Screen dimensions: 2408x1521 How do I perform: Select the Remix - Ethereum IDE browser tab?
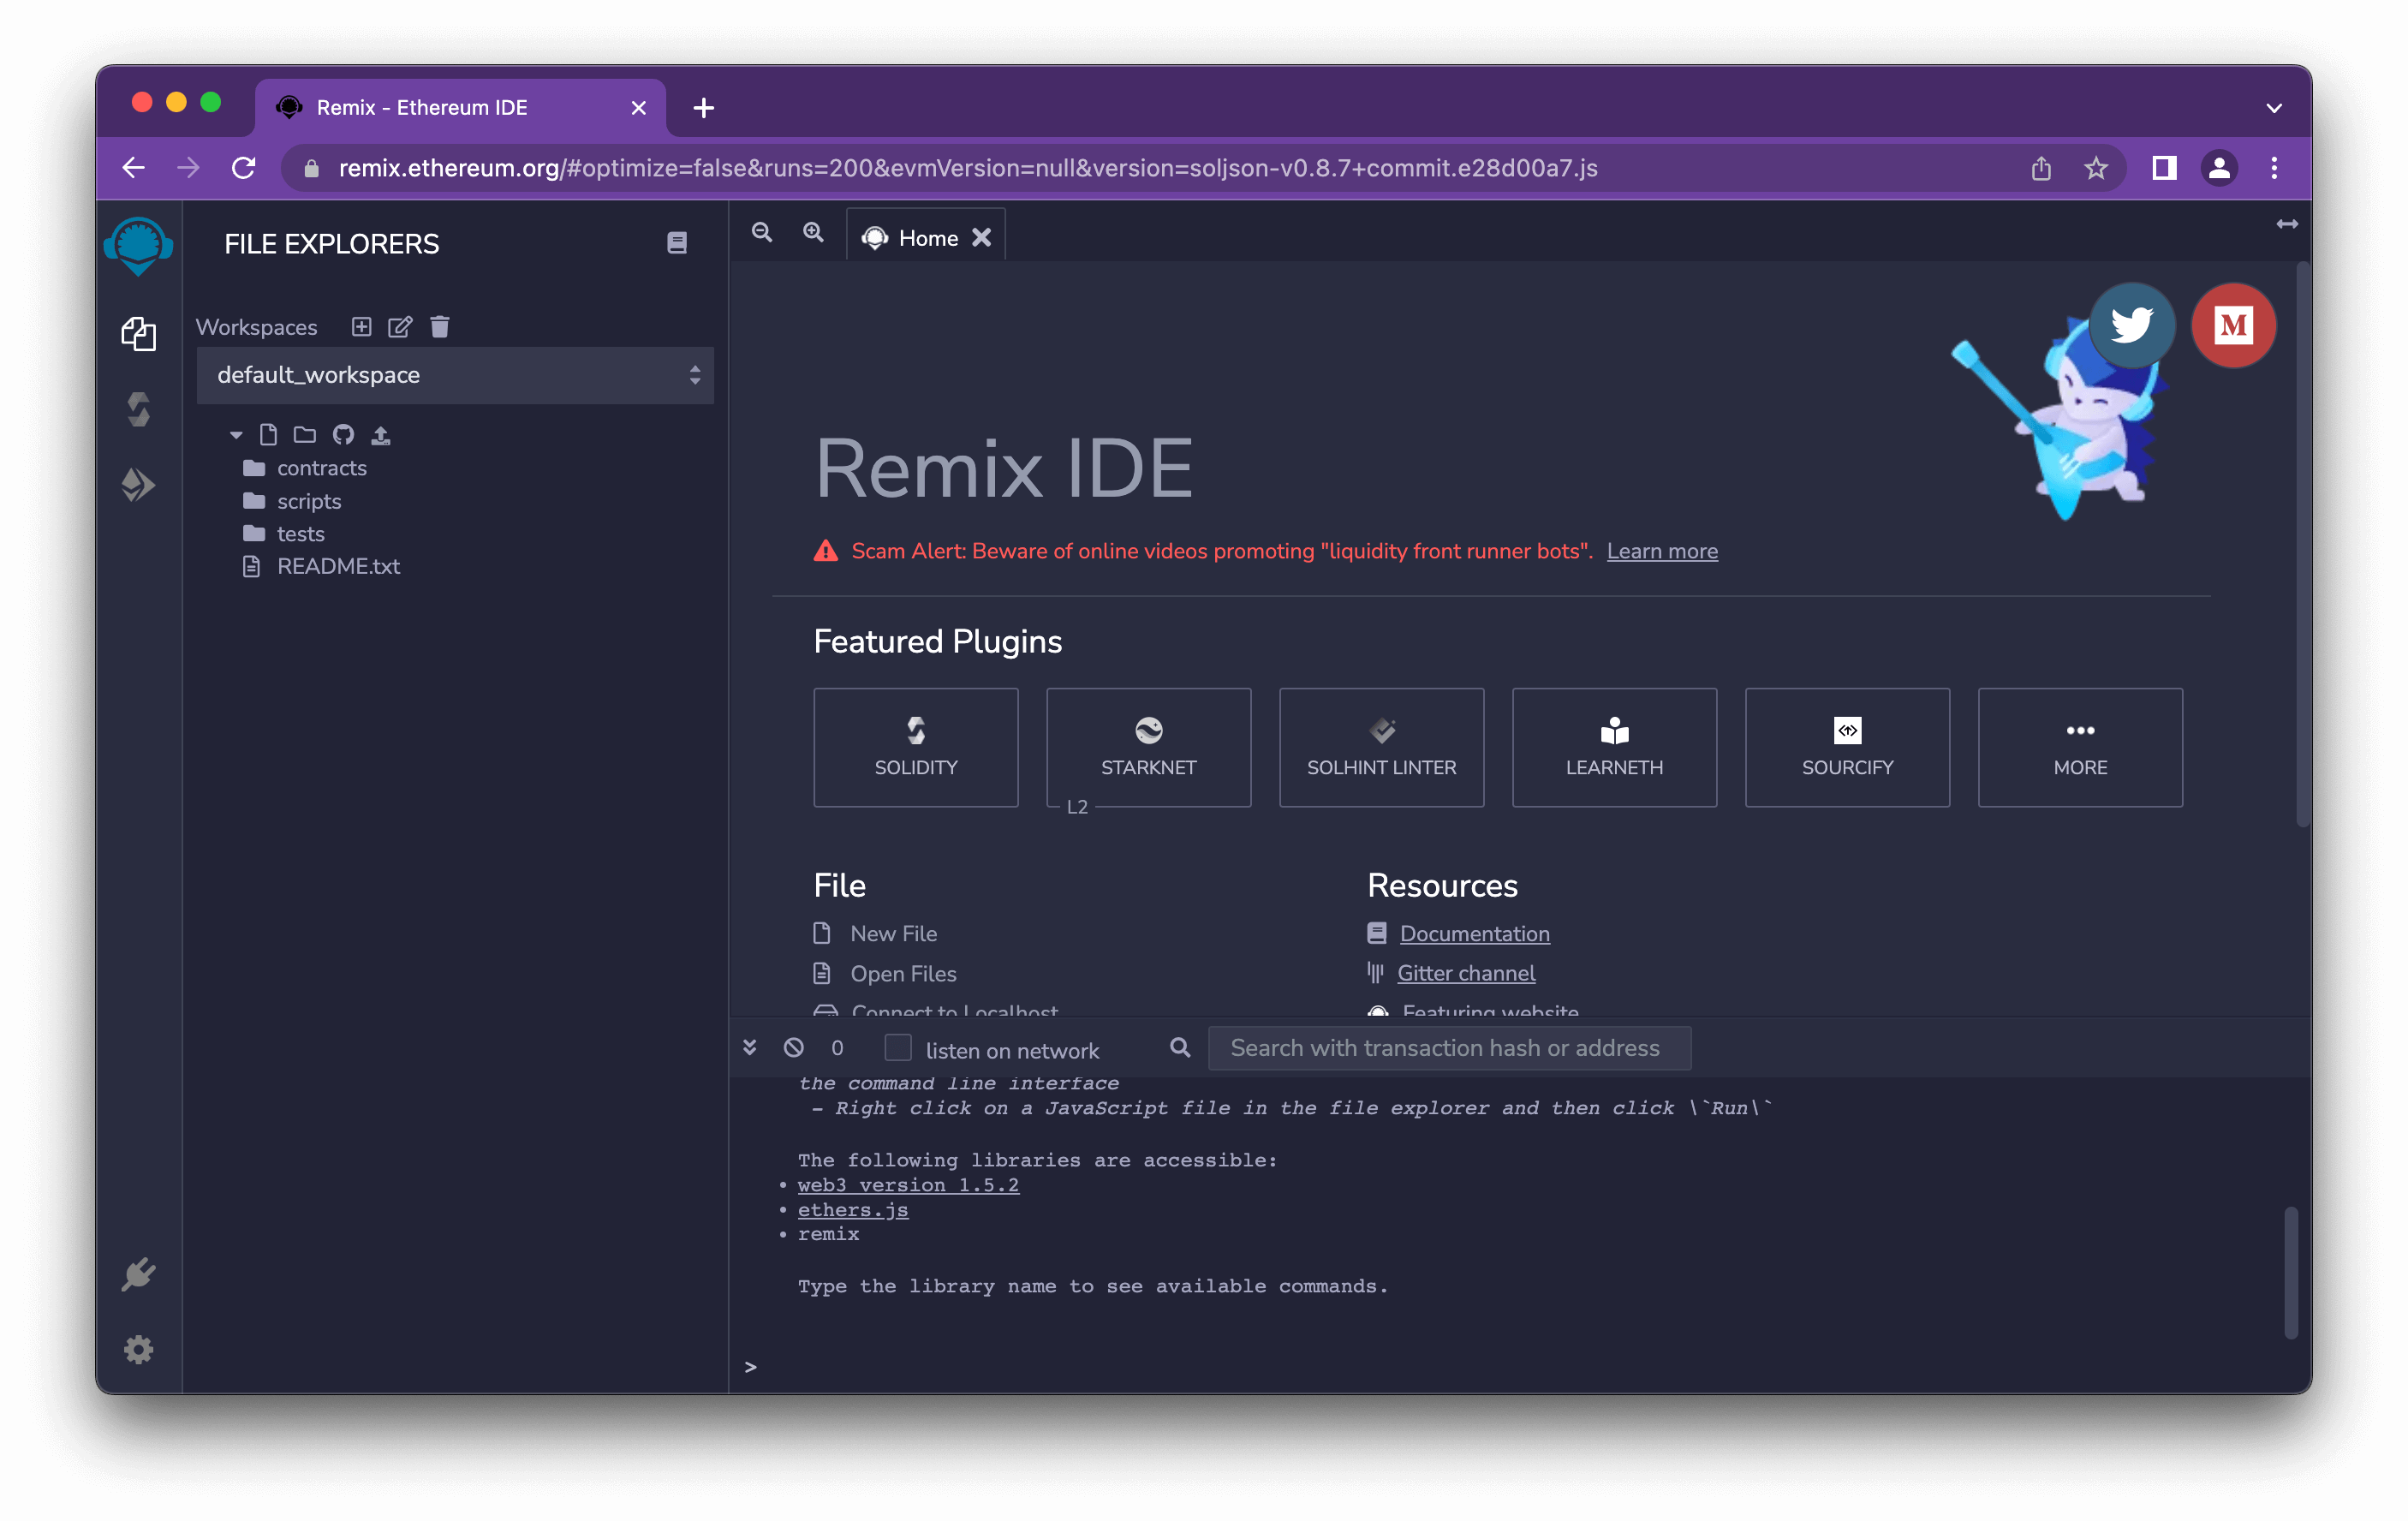[461, 107]
